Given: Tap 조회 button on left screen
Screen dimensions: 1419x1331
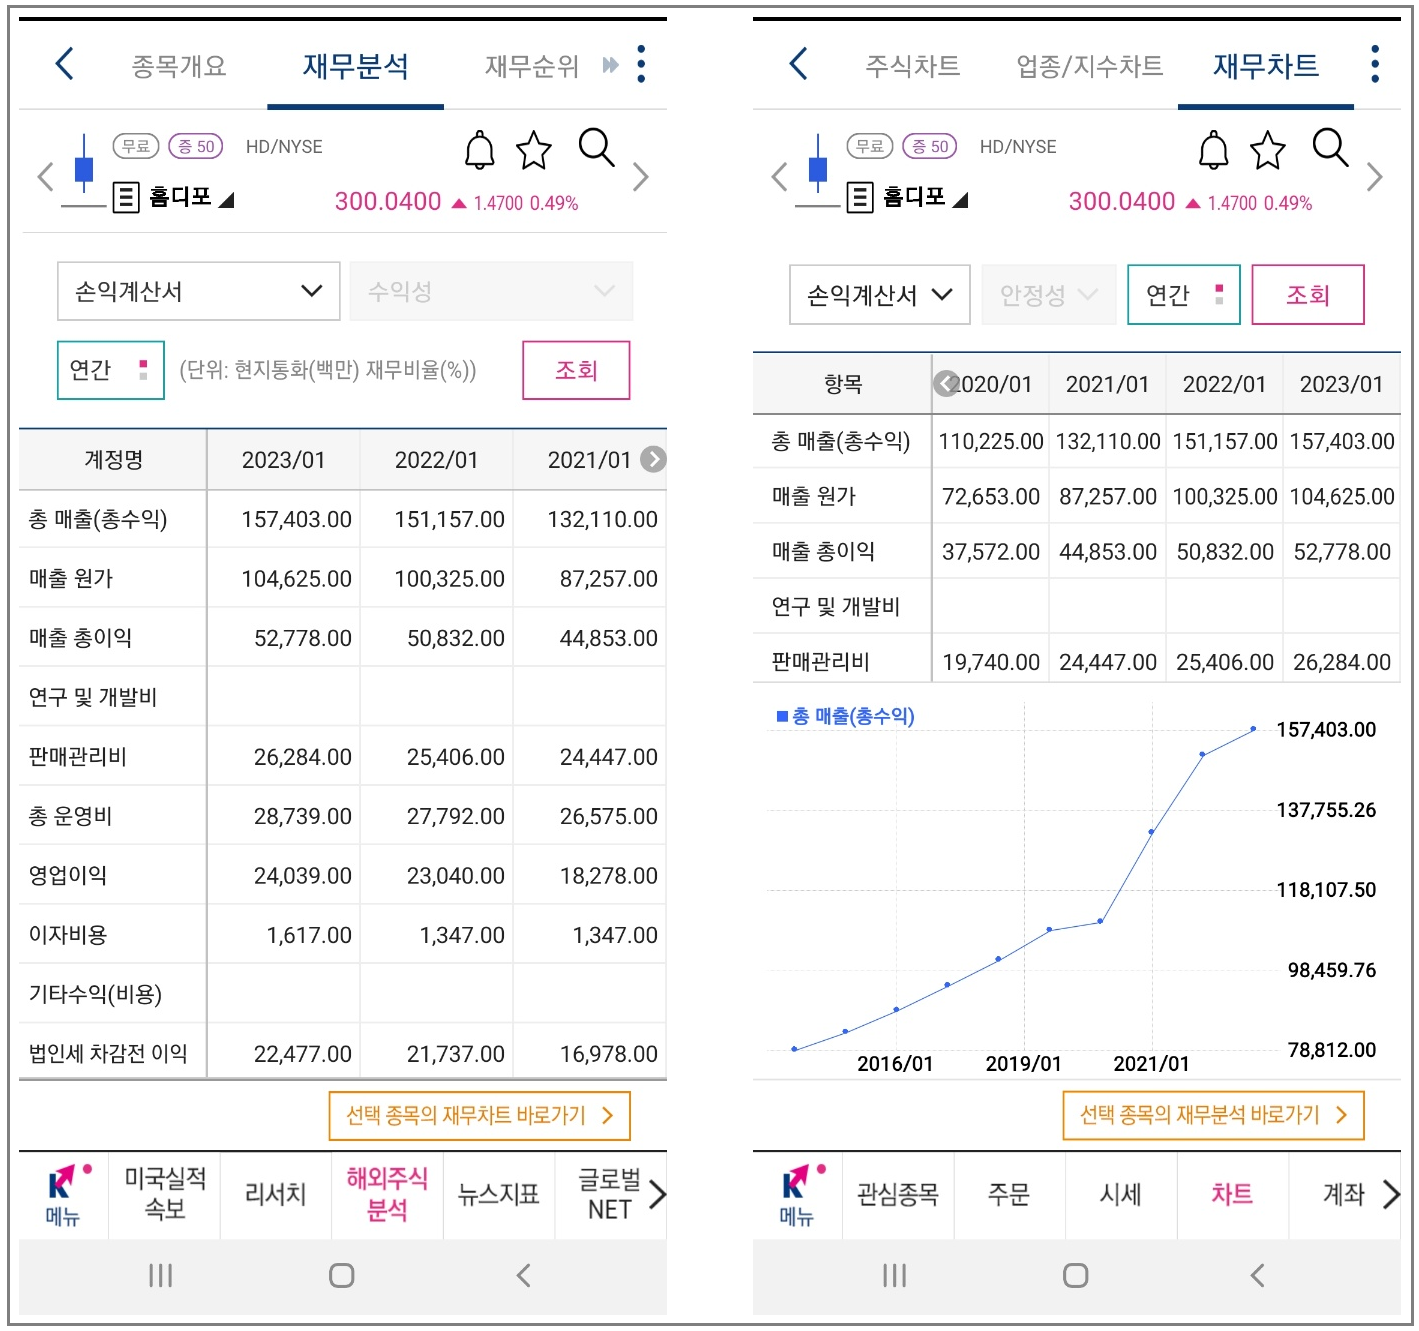Looking at the screenshot, I should (x=576, y=370).
